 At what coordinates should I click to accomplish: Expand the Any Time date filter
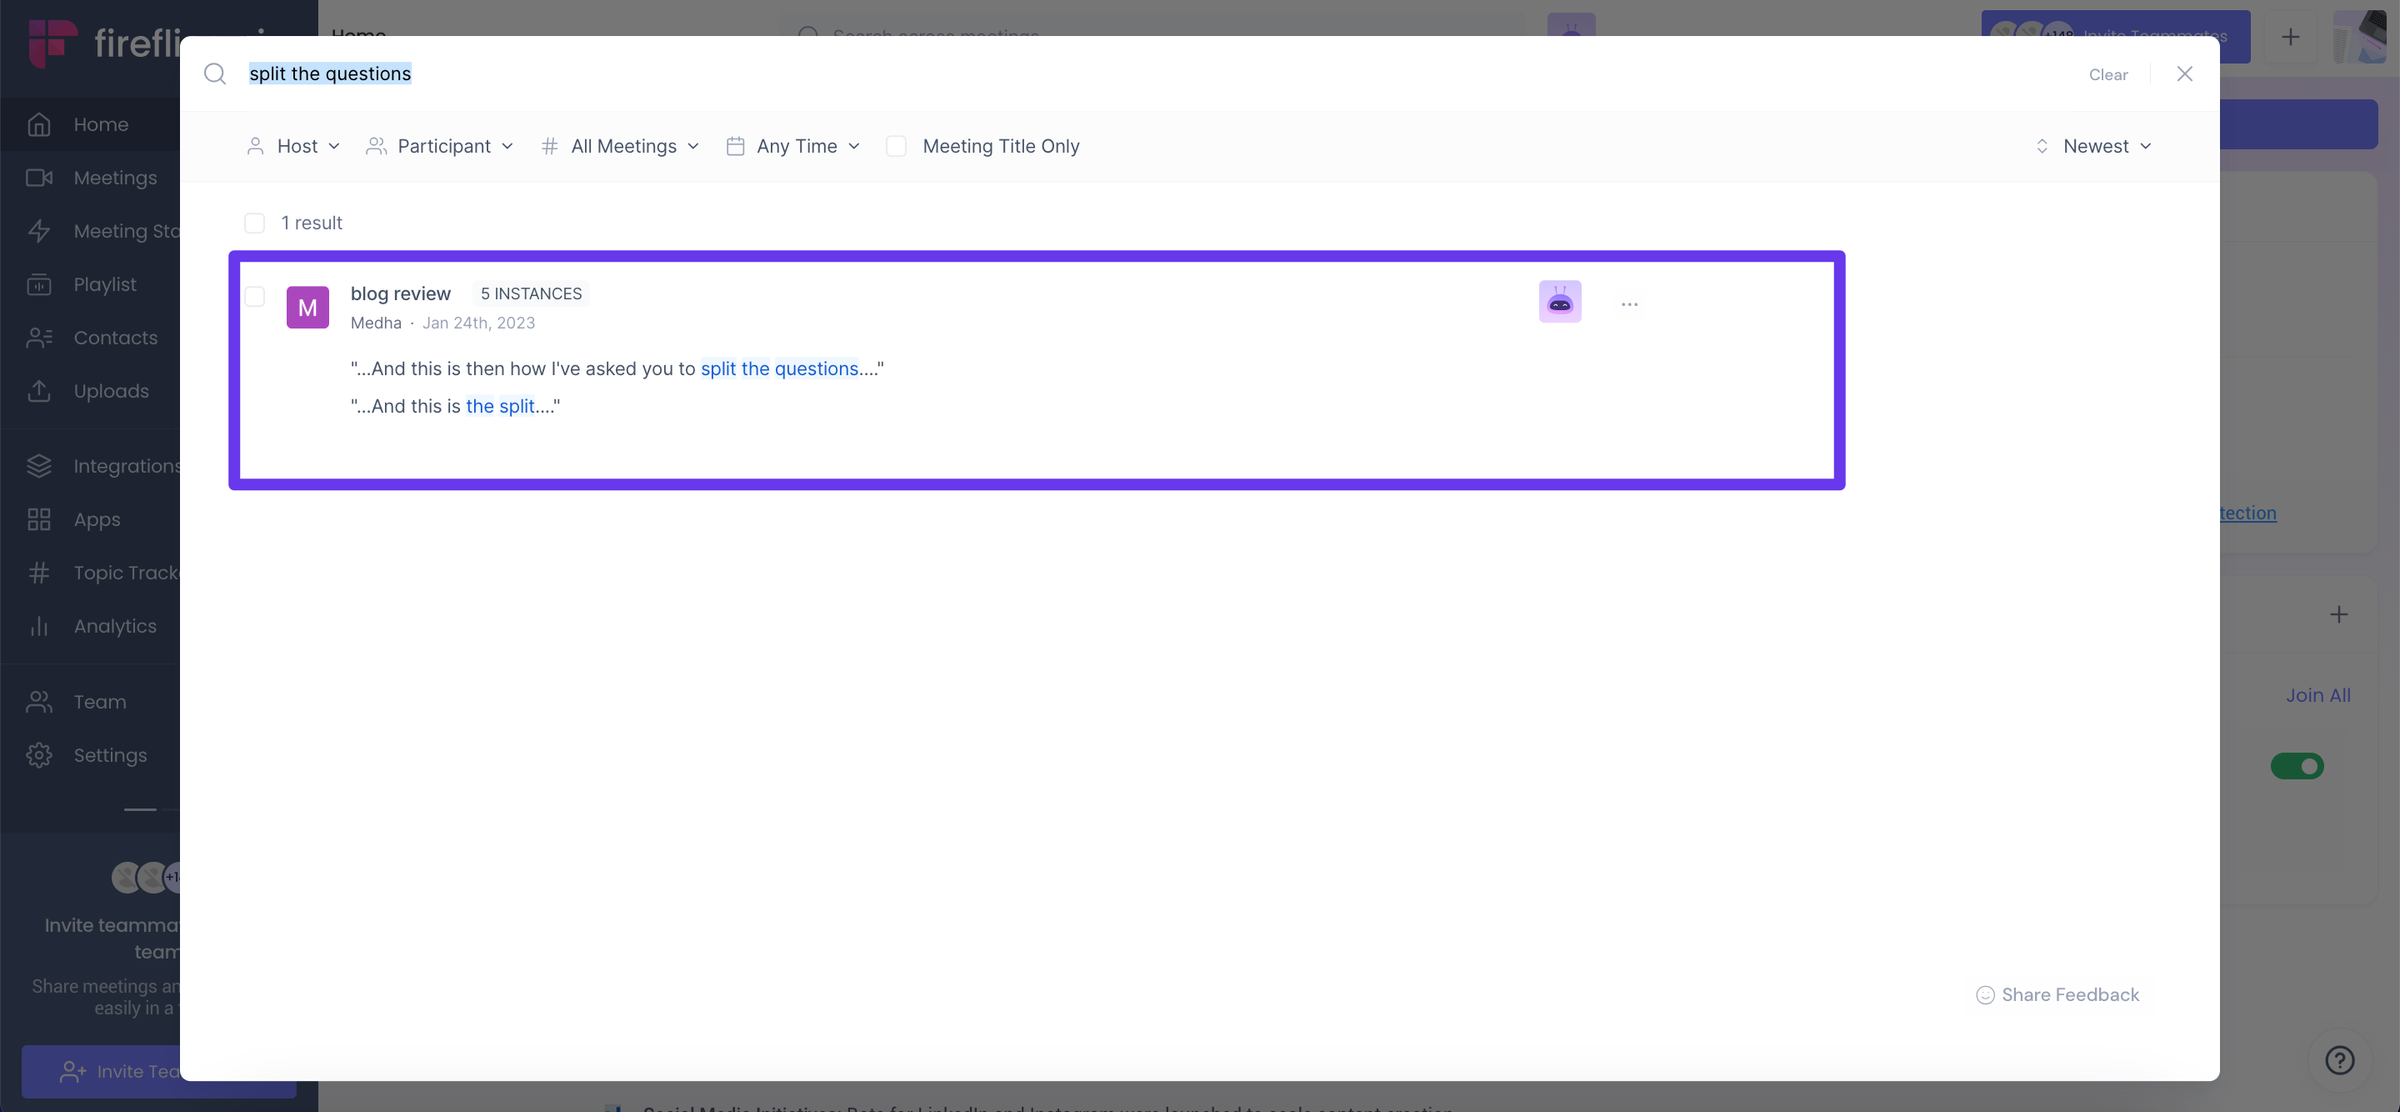coord(793,145)
